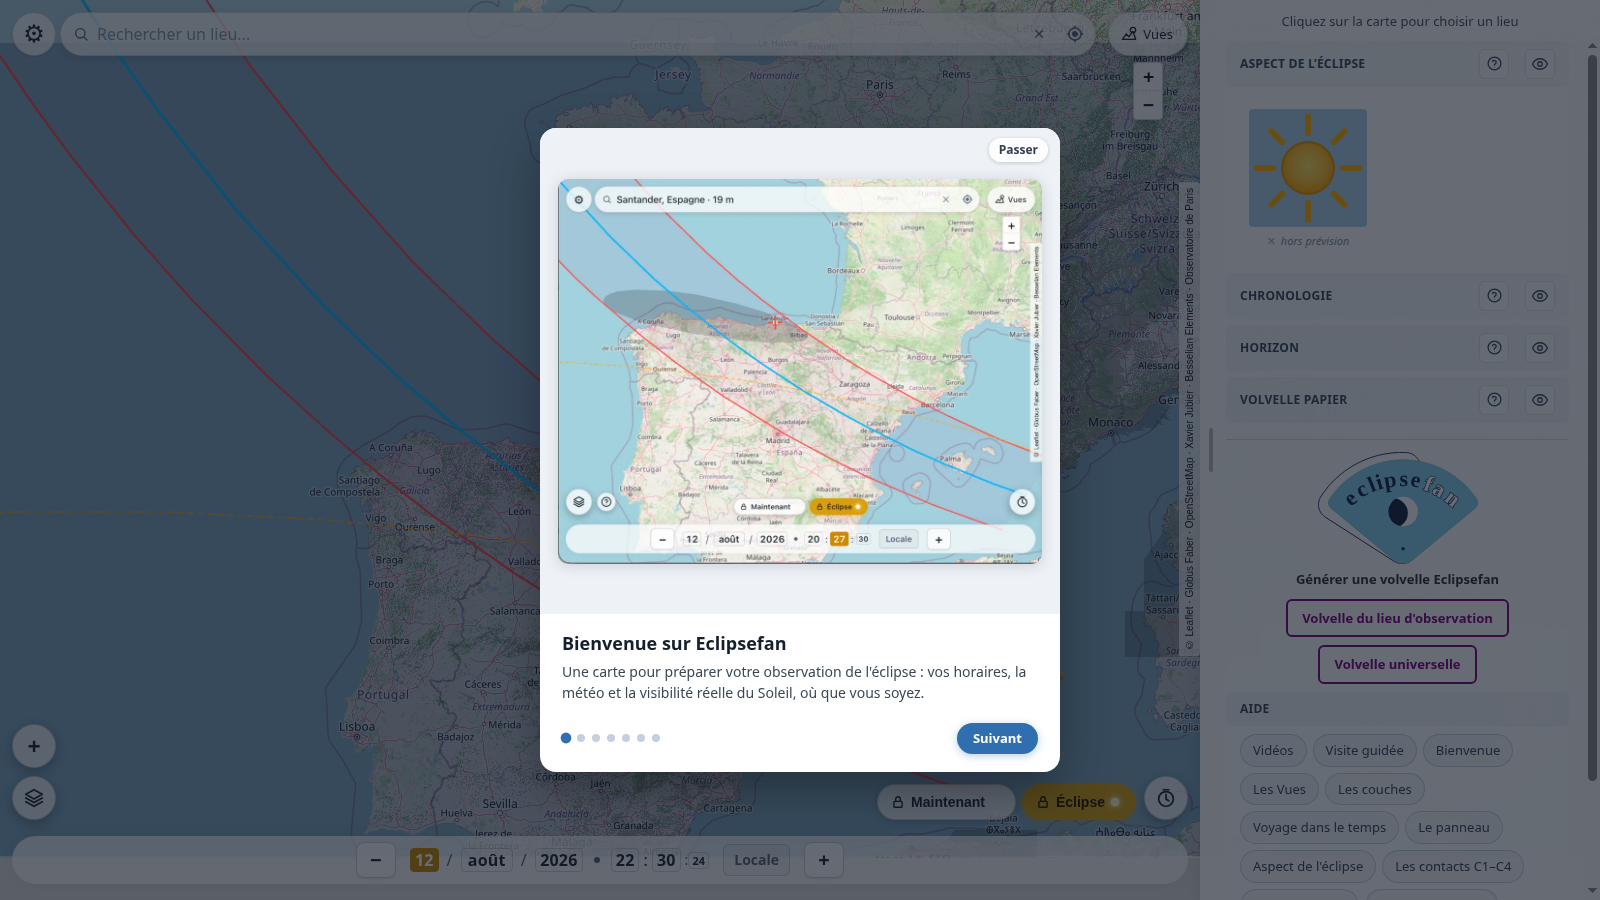1600x900 pixels.
Task: Click the sun aspect image
Action: point(1308,168)
